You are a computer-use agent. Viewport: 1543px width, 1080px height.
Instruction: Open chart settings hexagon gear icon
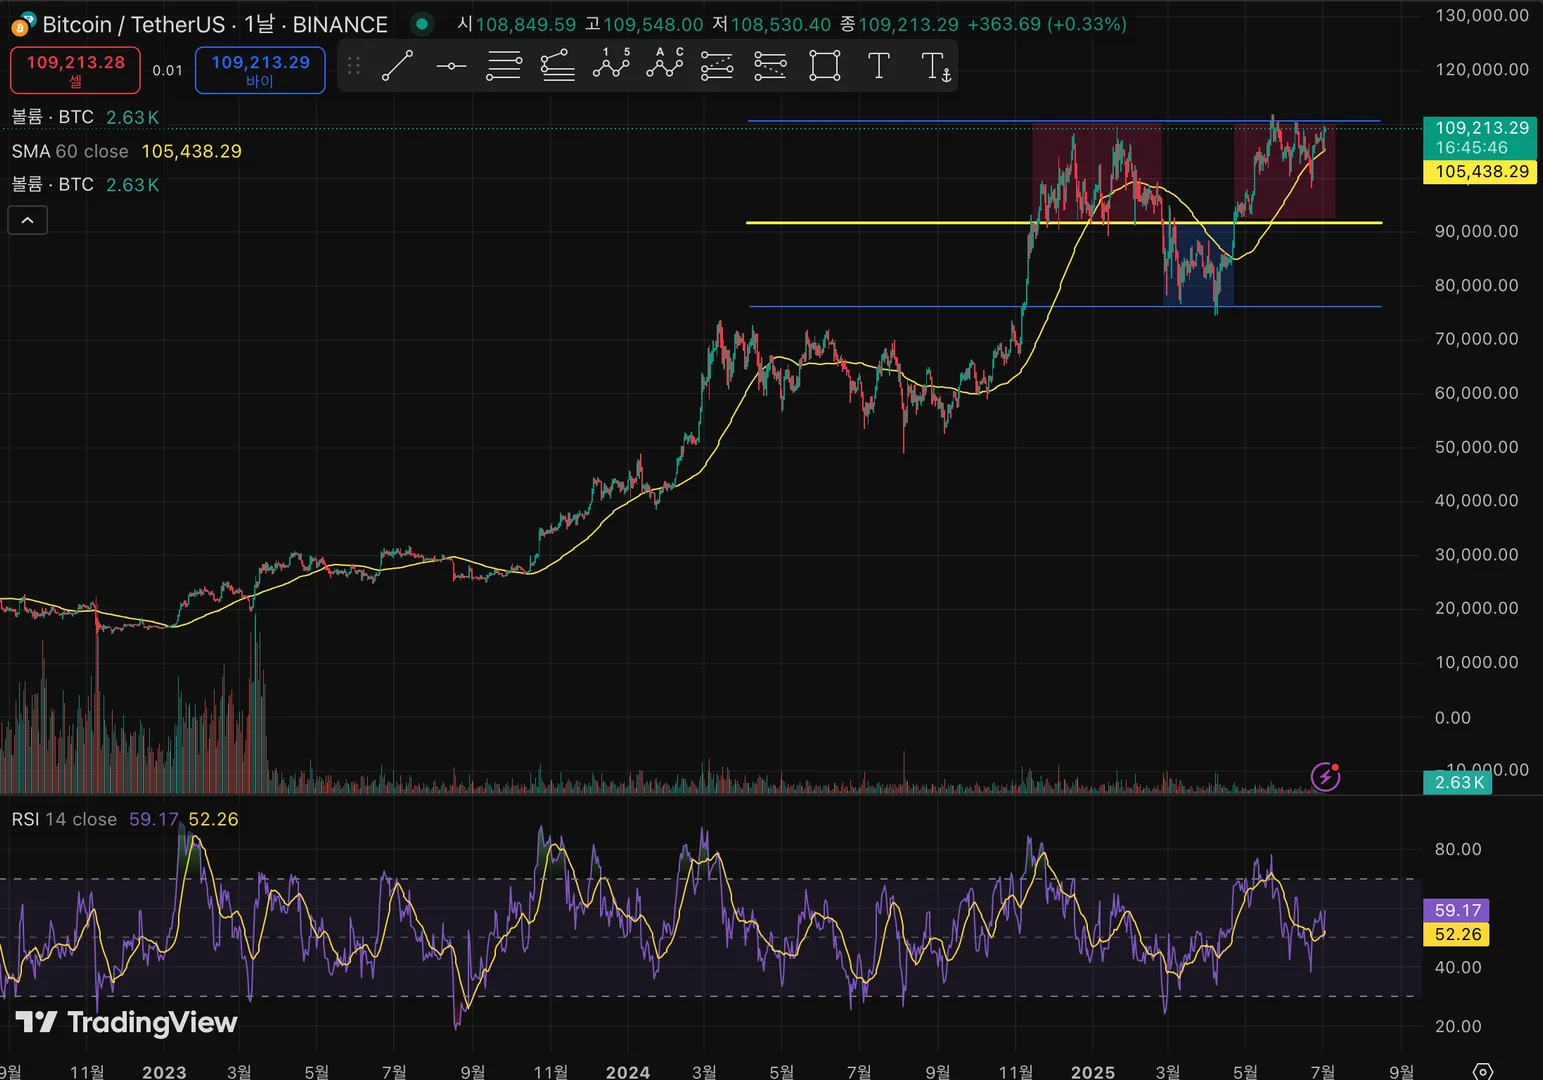tap(1483, 1071)
